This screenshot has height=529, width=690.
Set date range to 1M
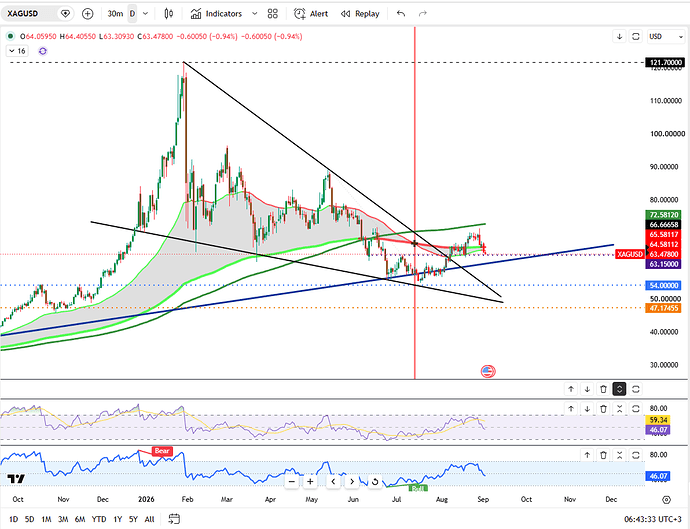pyautogui.click(x=46, y=519)
